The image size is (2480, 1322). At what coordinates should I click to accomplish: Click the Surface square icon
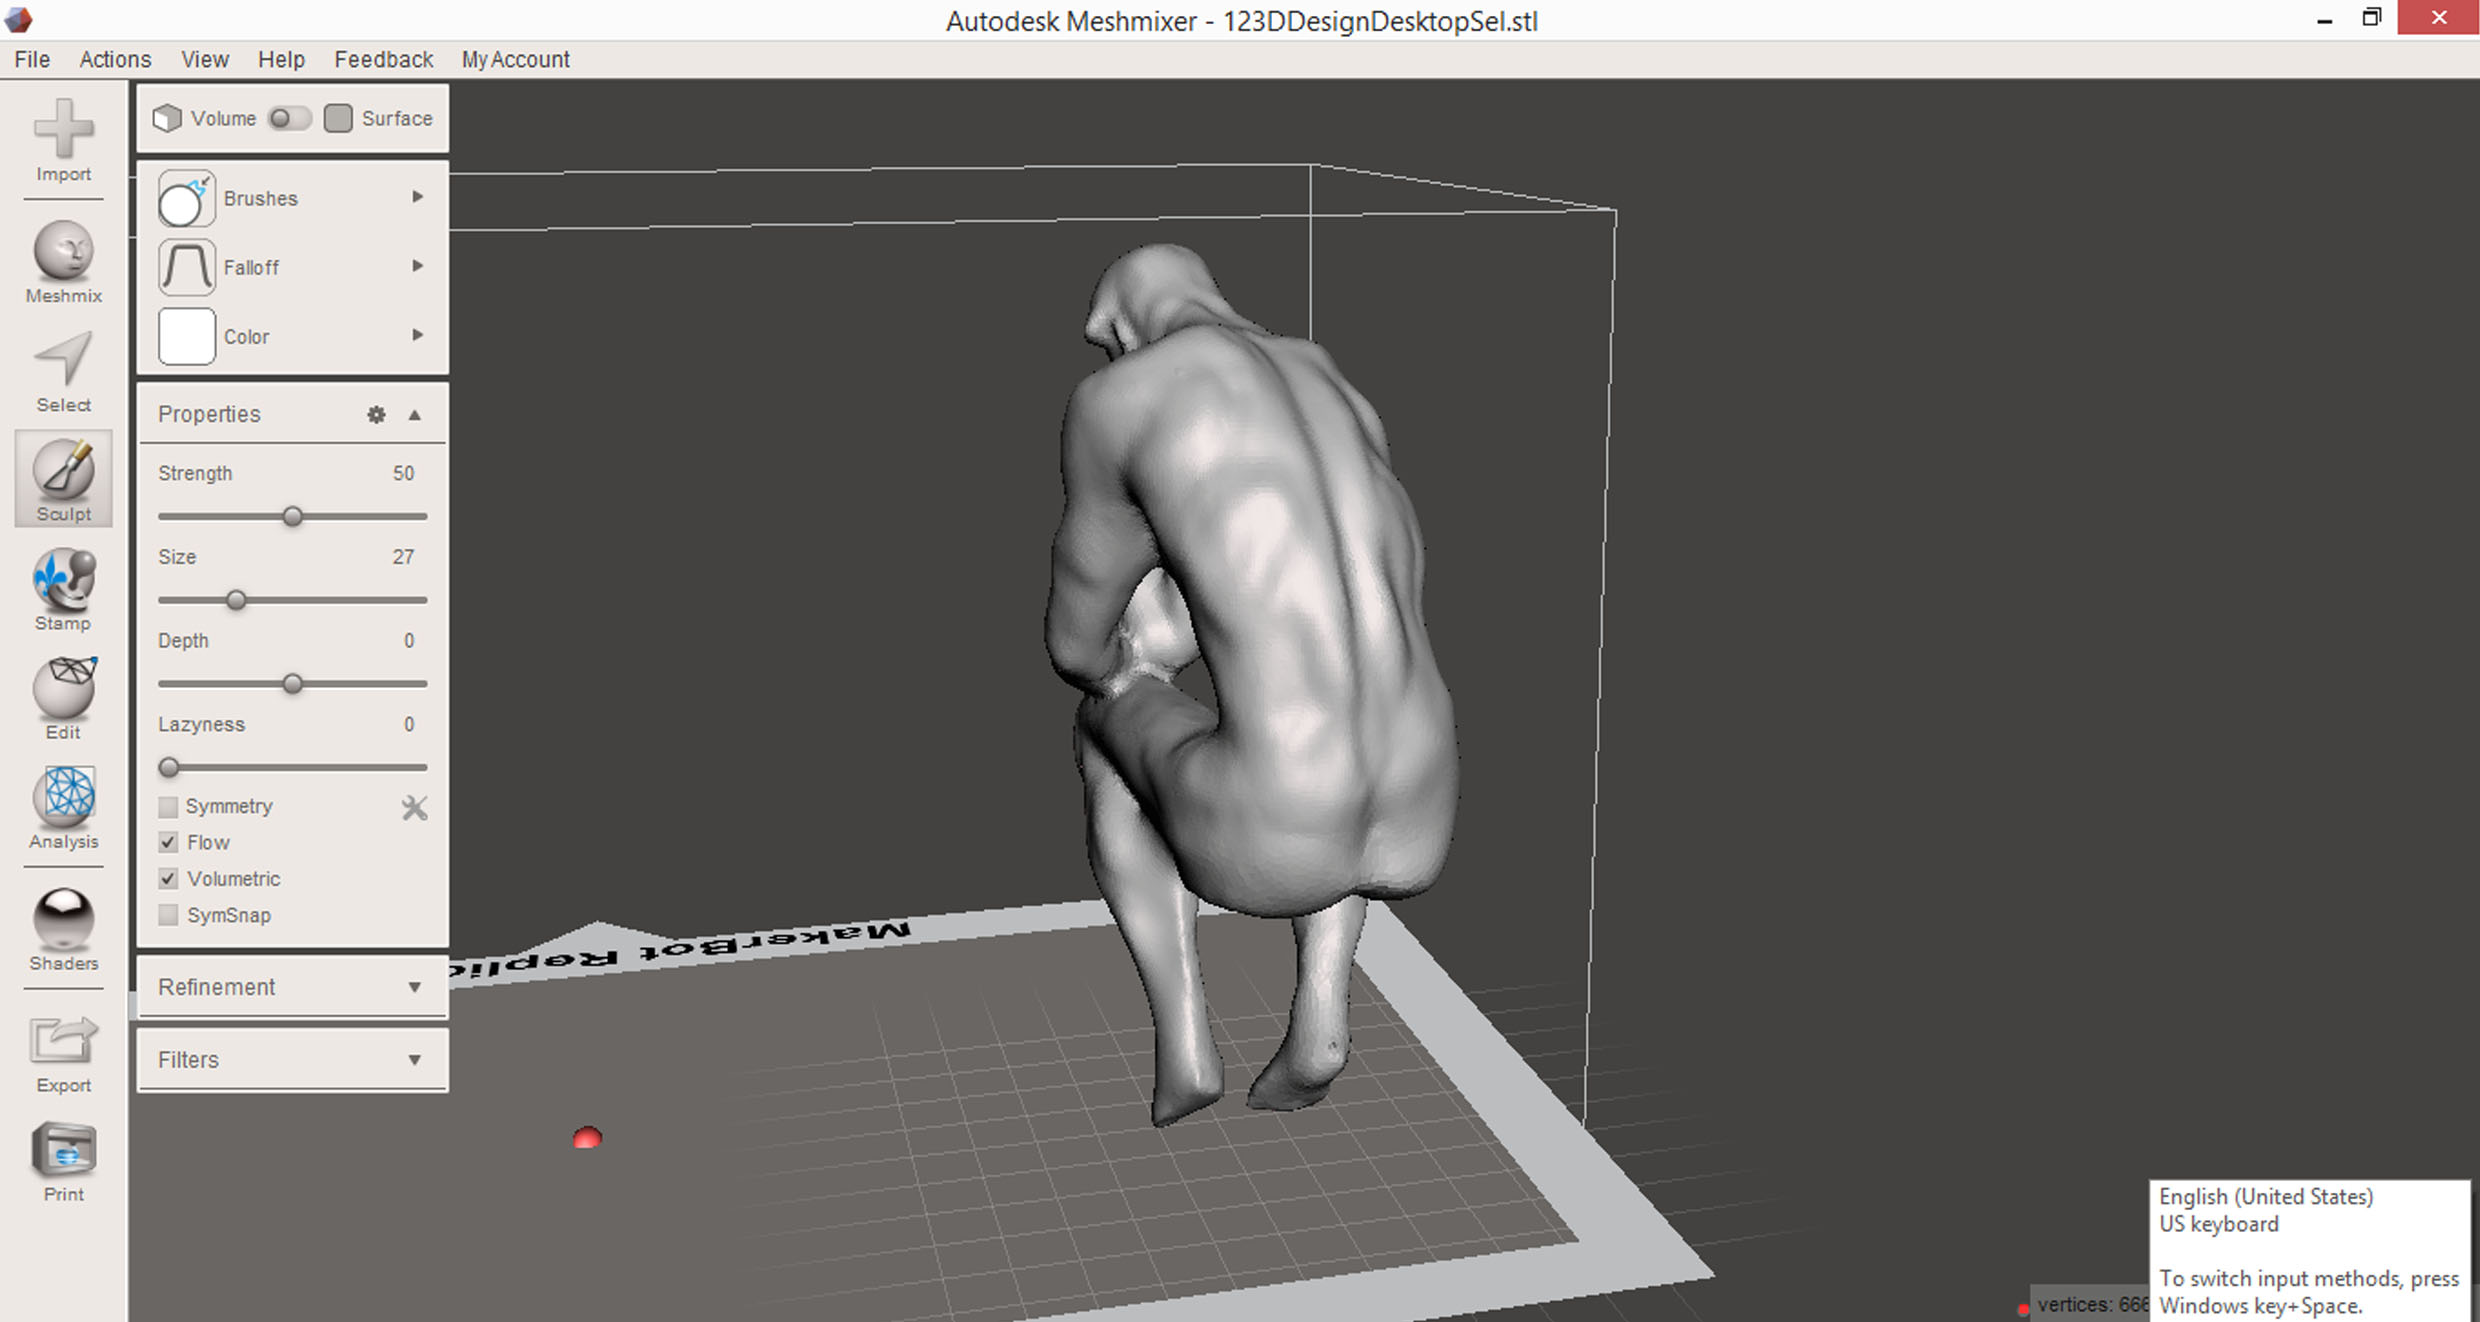tap(338, 118)
